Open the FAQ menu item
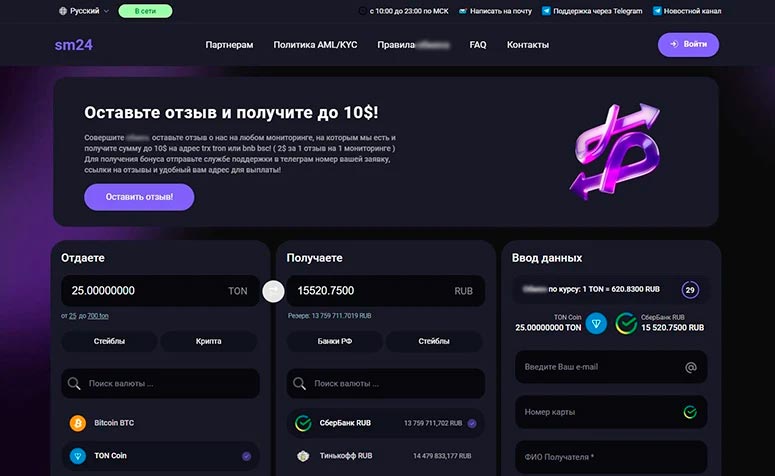The height and width of the screenshot is (476, 775). (478, 44)
